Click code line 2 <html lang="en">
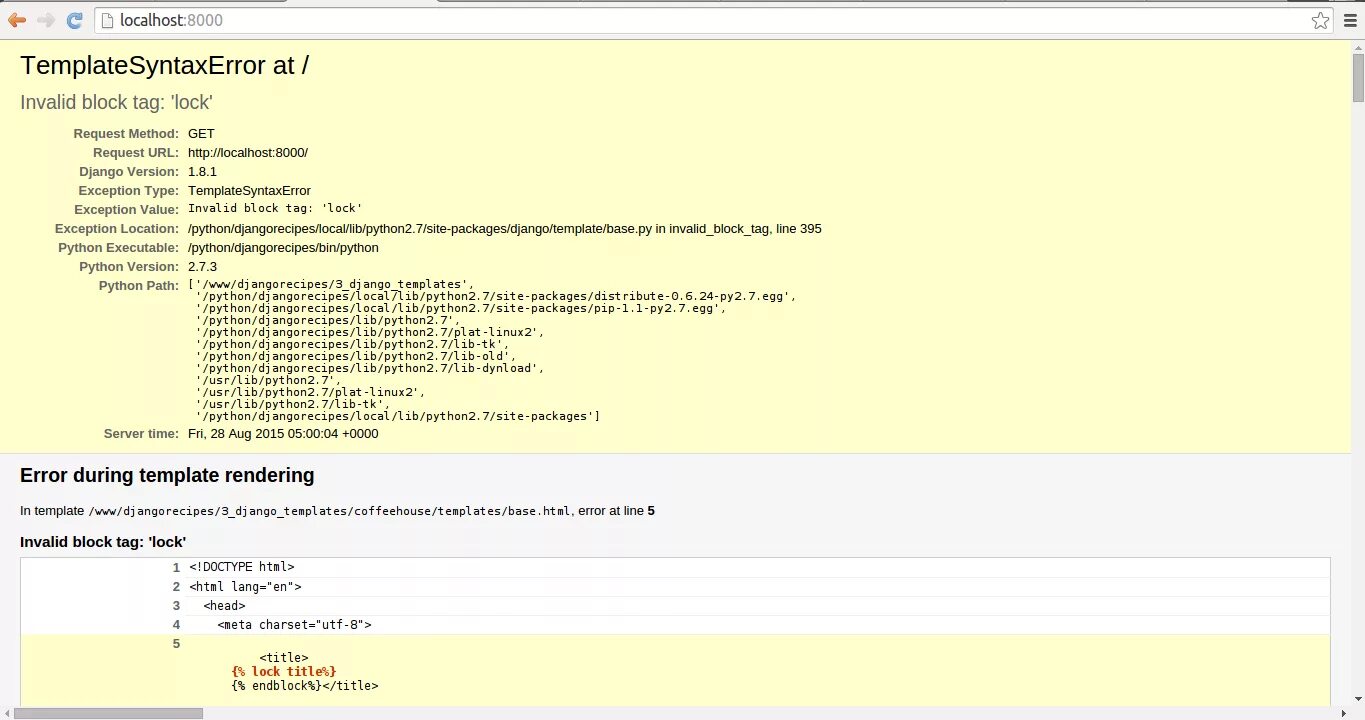Image resolution: width=1365 pixels, height=720 pixels. point(245,587)
